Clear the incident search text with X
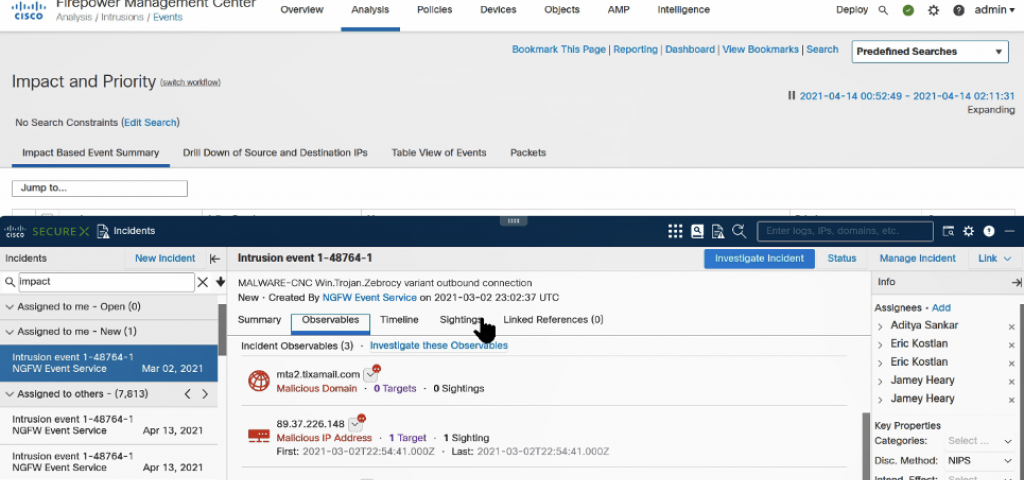1024x480 pixels. (203, 282)
